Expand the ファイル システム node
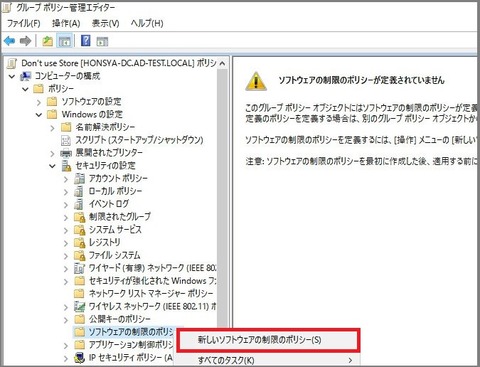 (66, 256)
